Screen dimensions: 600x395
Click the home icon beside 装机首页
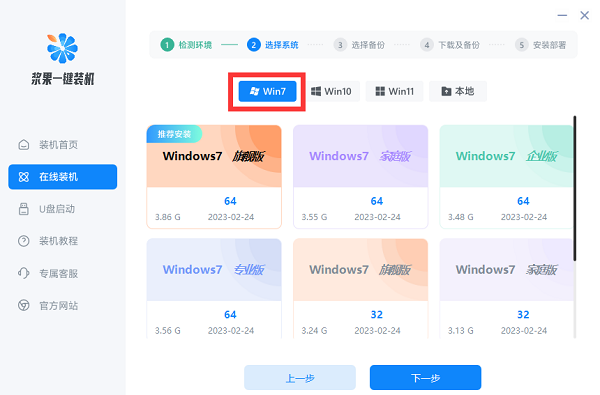24,145
